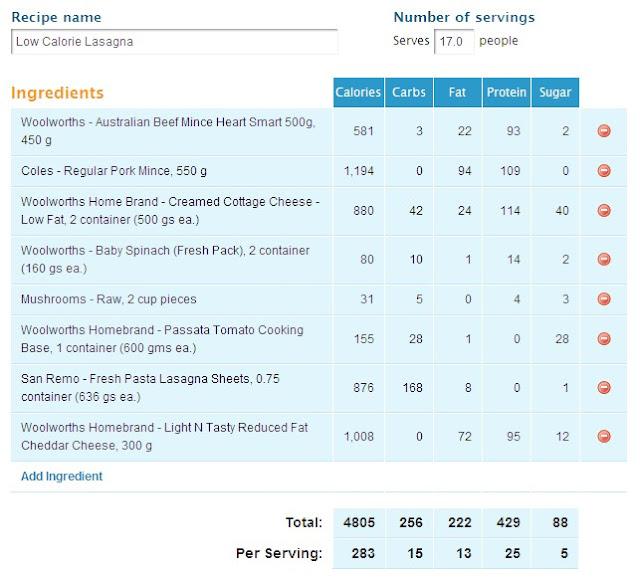This screenshot has width=640, height=579.
Task: Click the Per Serving label
Action: pyautogui.click(x=279, y=553)
